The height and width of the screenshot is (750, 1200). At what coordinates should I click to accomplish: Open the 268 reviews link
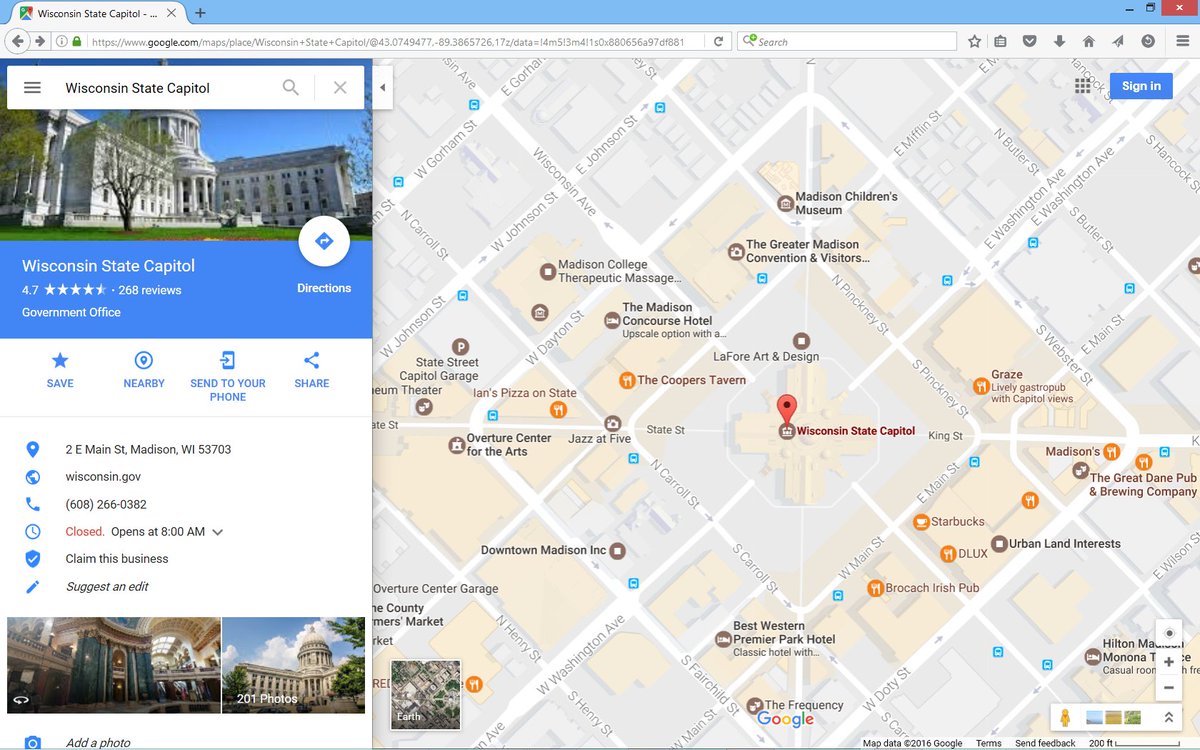pyautogui.click(x=150, y=290)
